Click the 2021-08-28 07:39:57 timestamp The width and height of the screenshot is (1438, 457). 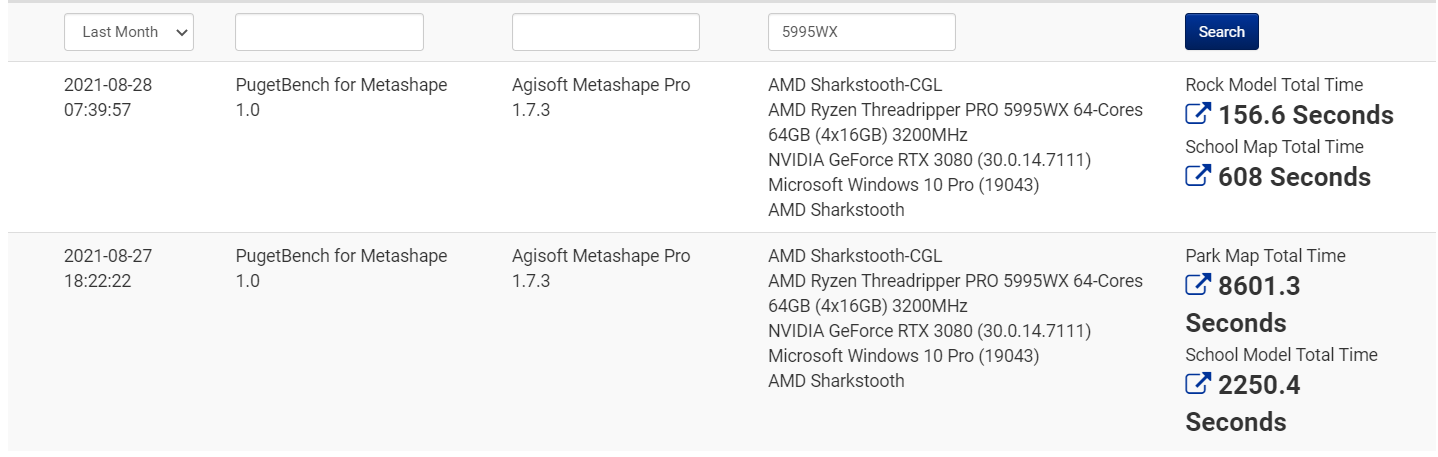pyautogui.click(x=108, y=97)
